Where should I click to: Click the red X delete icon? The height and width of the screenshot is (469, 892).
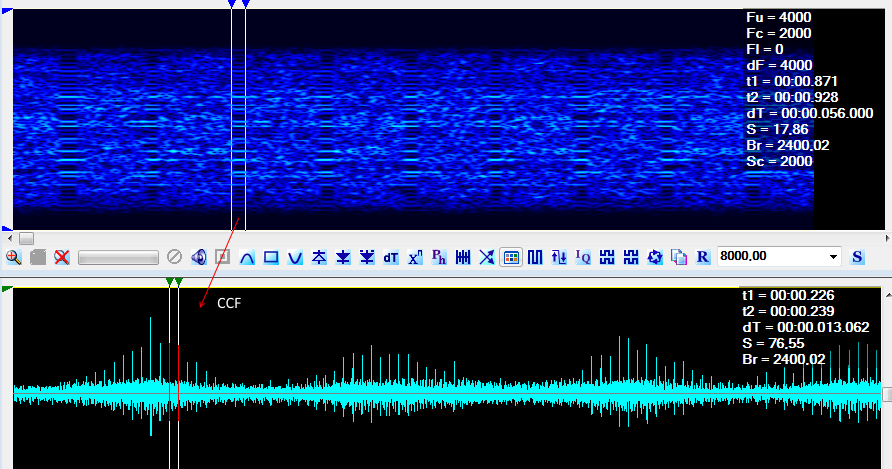[62, 257]
